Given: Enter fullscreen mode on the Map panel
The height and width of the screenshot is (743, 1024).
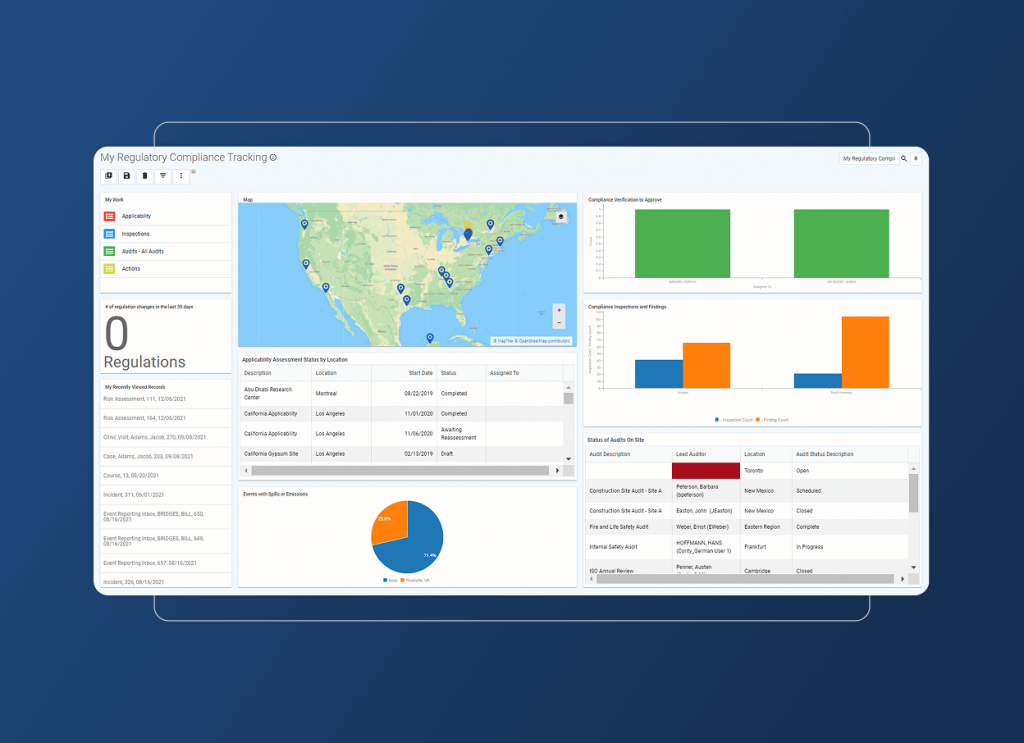Looking at the screenshot, I should tap(561, 216).
